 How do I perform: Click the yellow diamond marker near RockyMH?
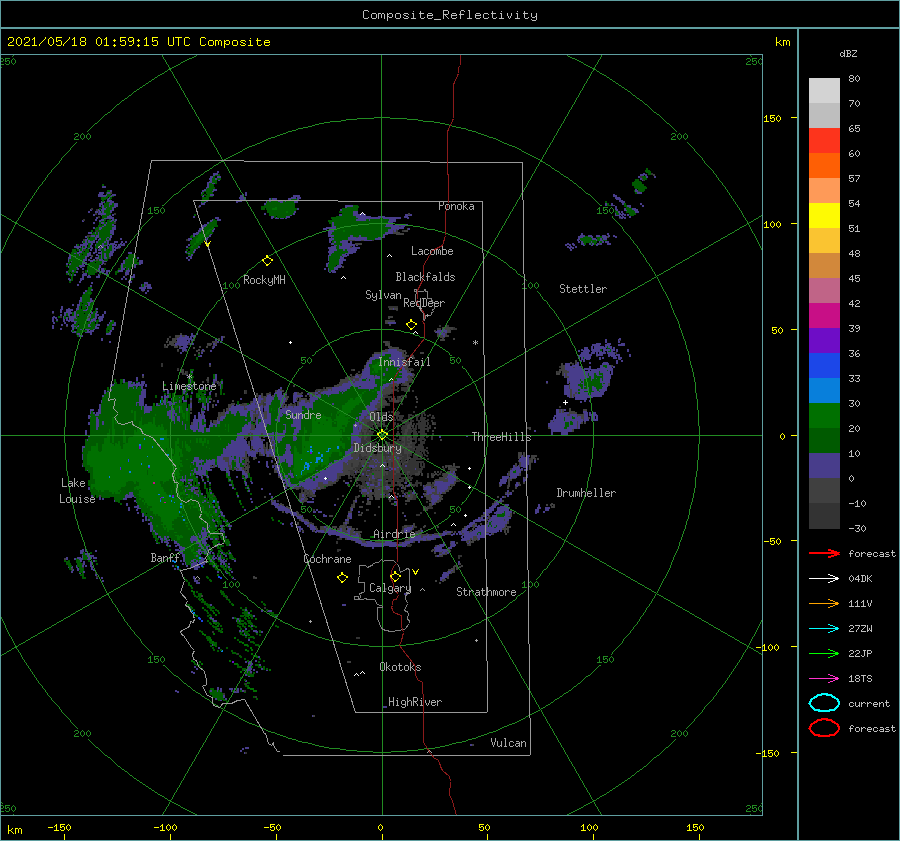267,261
